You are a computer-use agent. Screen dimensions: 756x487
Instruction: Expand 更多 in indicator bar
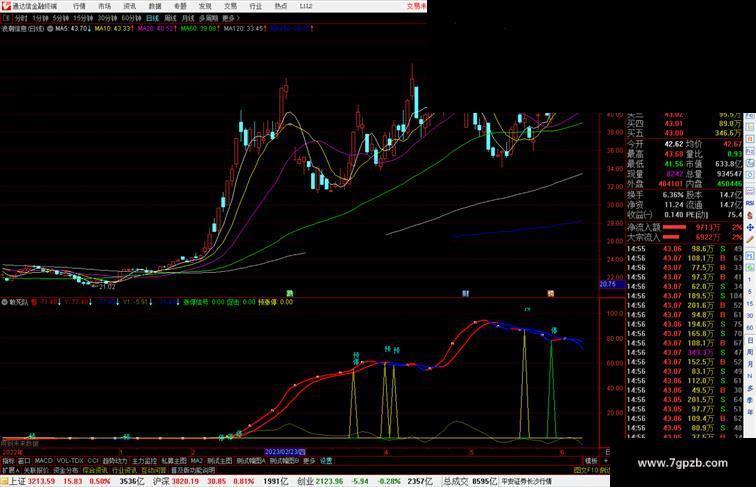click(x=309, y=461)
